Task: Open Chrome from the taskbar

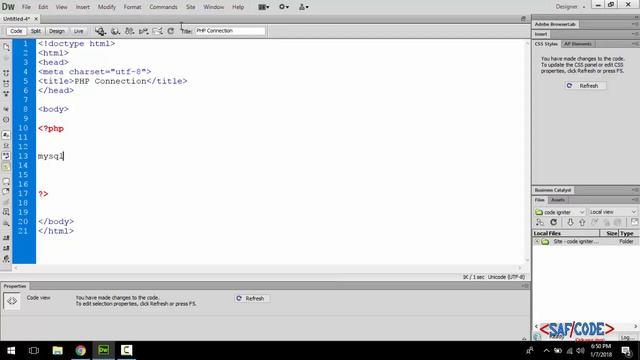Action: click(80, 350)
